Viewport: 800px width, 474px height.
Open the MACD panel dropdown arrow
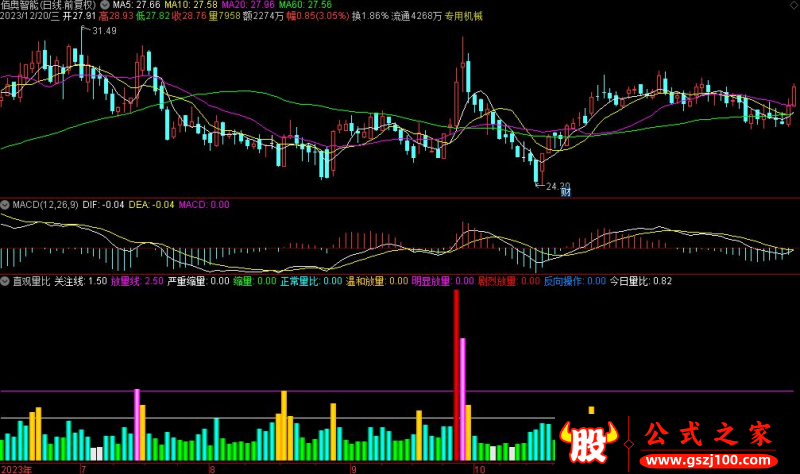click(5, 205)
